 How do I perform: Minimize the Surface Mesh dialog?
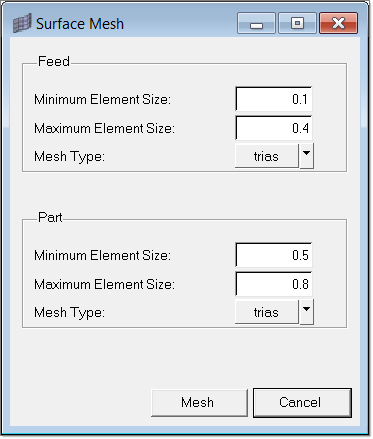(256, 23)
